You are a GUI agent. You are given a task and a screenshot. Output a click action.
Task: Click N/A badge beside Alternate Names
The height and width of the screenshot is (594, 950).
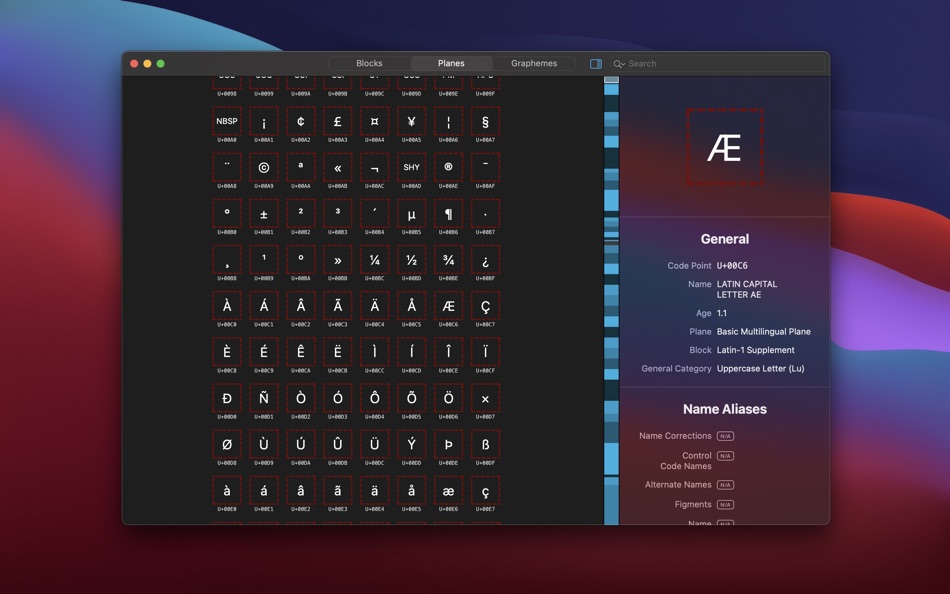pyautogui.click(x=725, y=485)
